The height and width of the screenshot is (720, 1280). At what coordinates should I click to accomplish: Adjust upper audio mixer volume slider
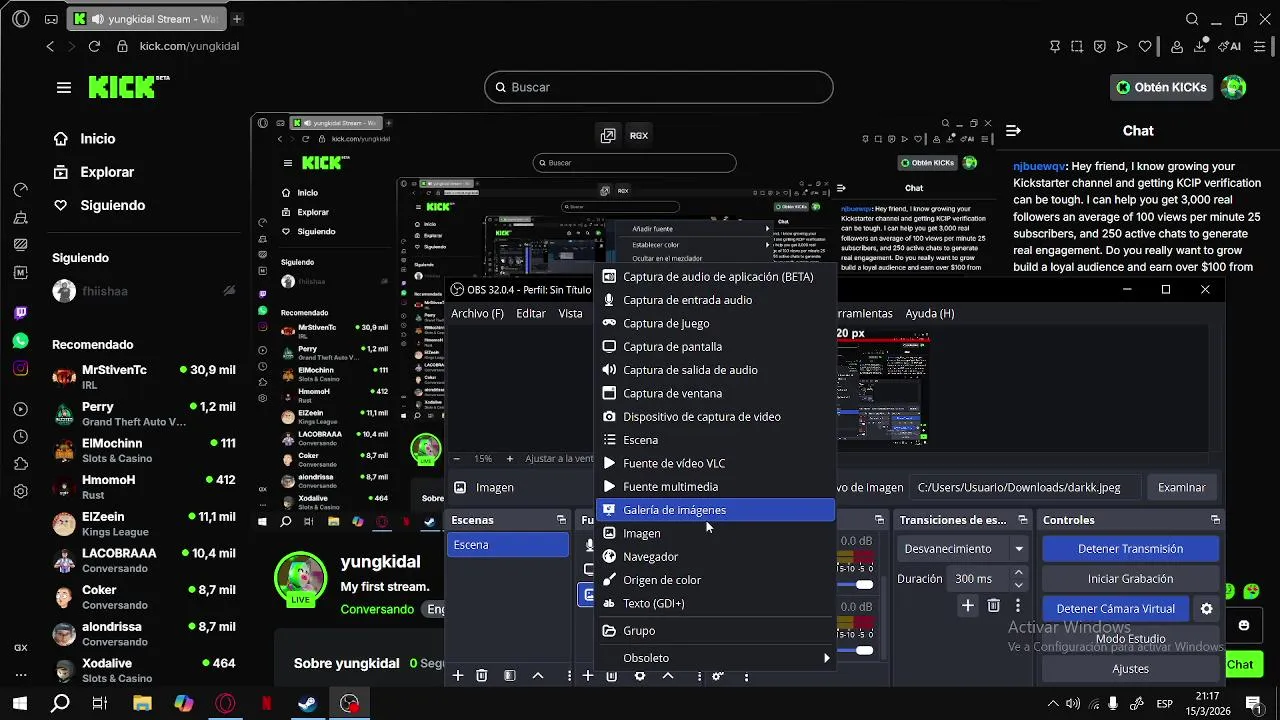click(864, 585)
